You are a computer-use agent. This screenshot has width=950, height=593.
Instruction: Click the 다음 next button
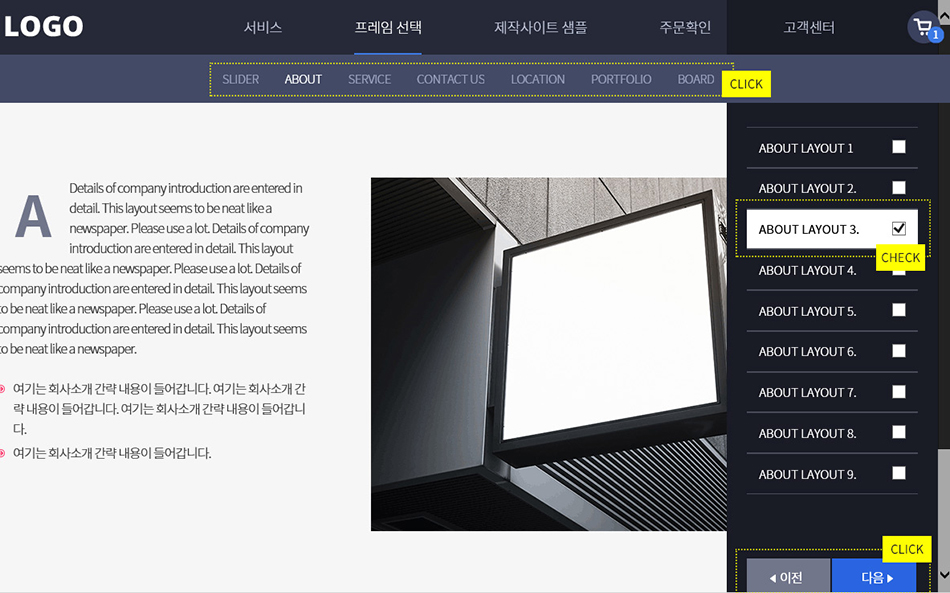pos(874,575)
